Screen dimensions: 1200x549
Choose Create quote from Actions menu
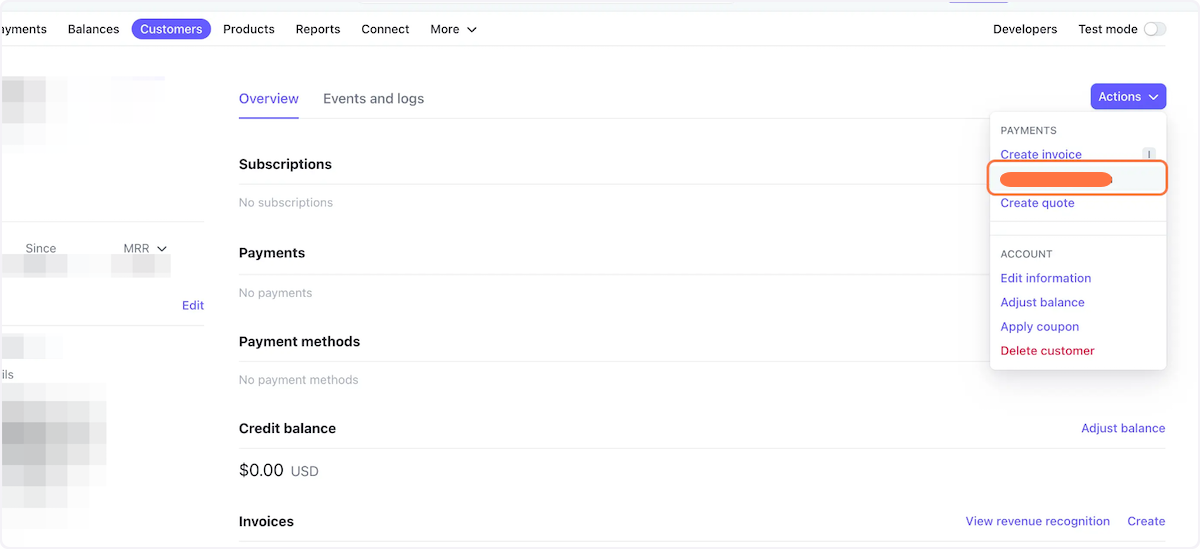(1037, 203)
